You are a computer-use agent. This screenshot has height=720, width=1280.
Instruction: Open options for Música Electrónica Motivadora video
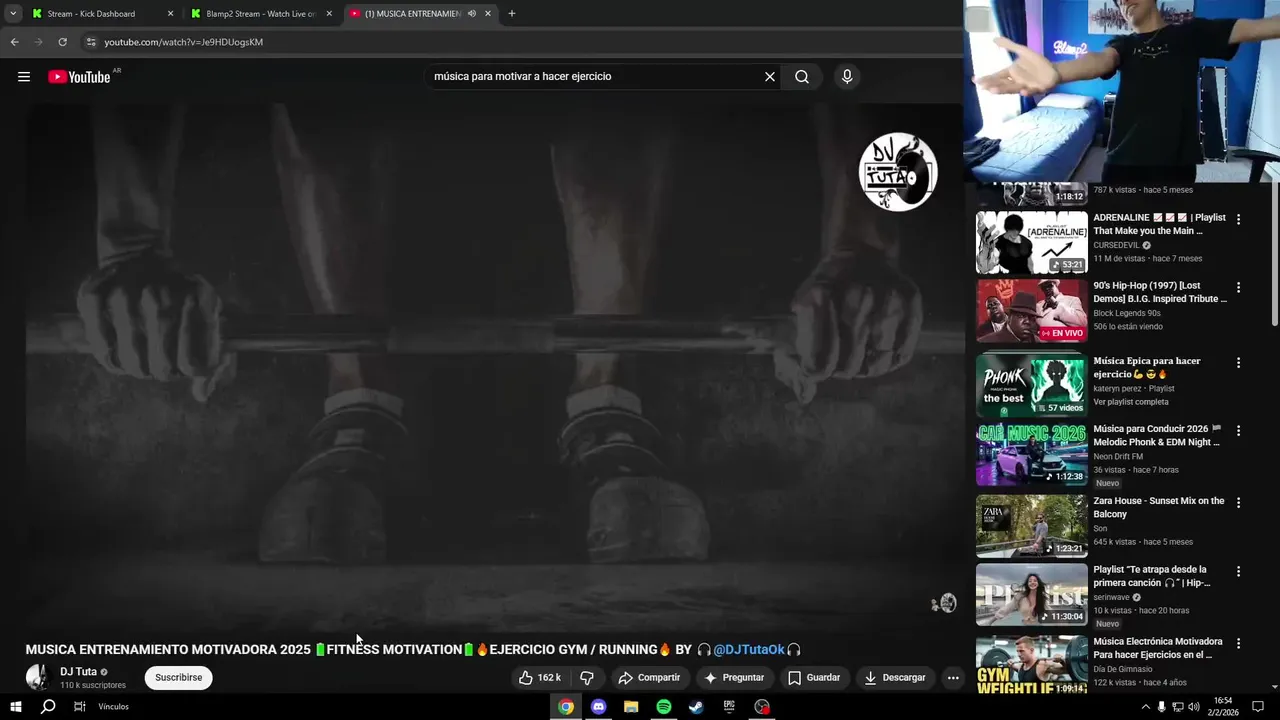1238,644
